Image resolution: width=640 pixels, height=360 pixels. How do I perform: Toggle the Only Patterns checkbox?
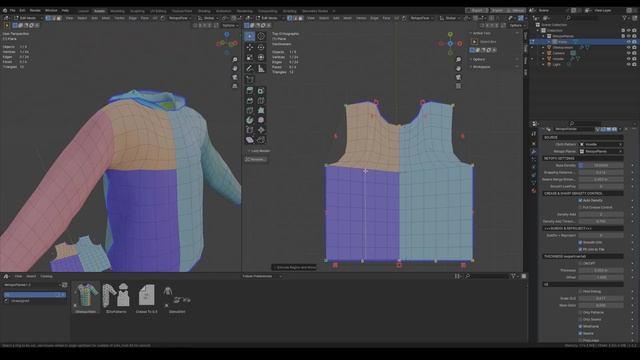[x=580, y=312]
